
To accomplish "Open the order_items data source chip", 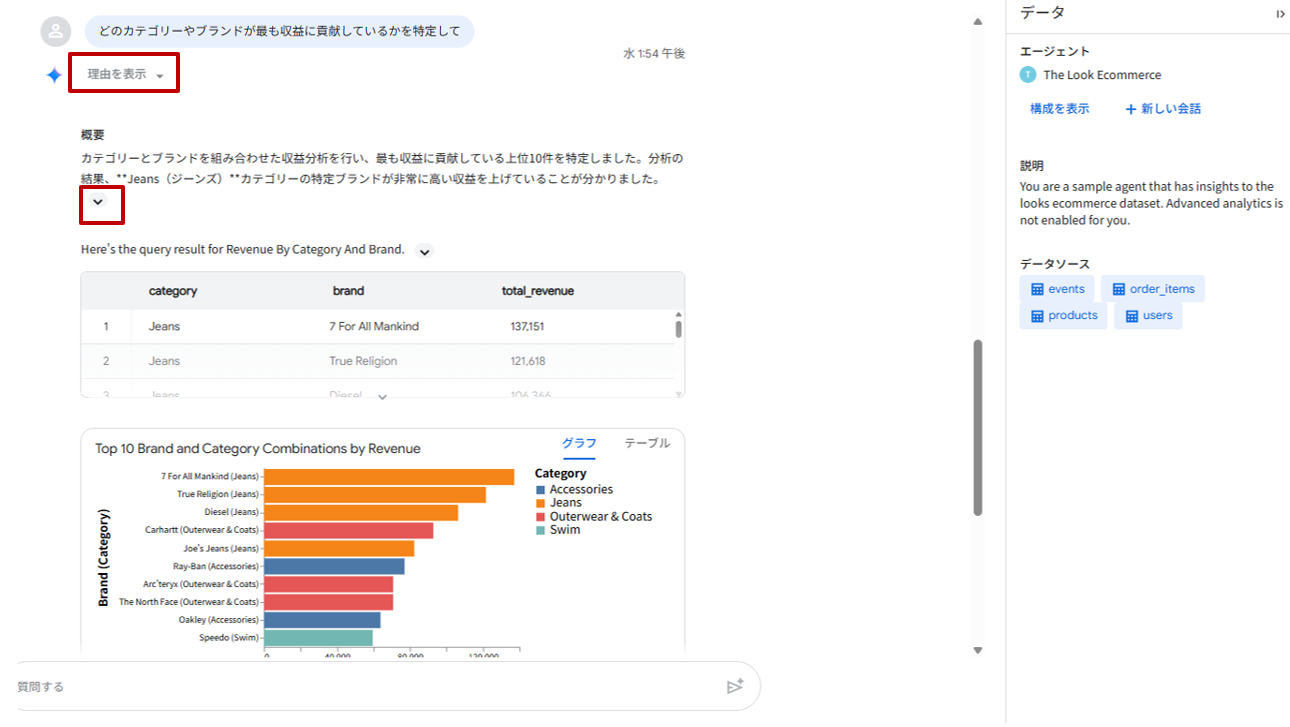I will [1152, 289].
